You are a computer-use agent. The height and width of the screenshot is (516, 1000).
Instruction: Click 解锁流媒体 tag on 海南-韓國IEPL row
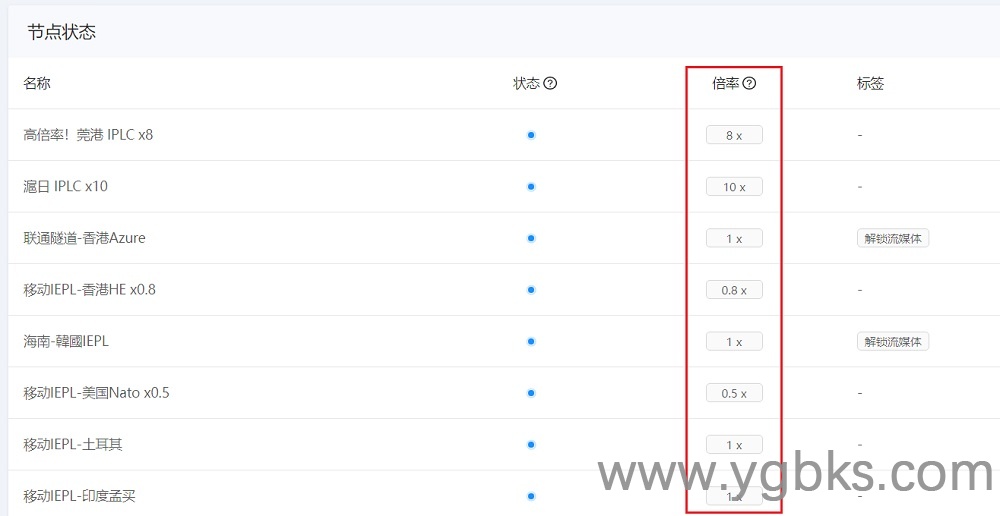893,342
